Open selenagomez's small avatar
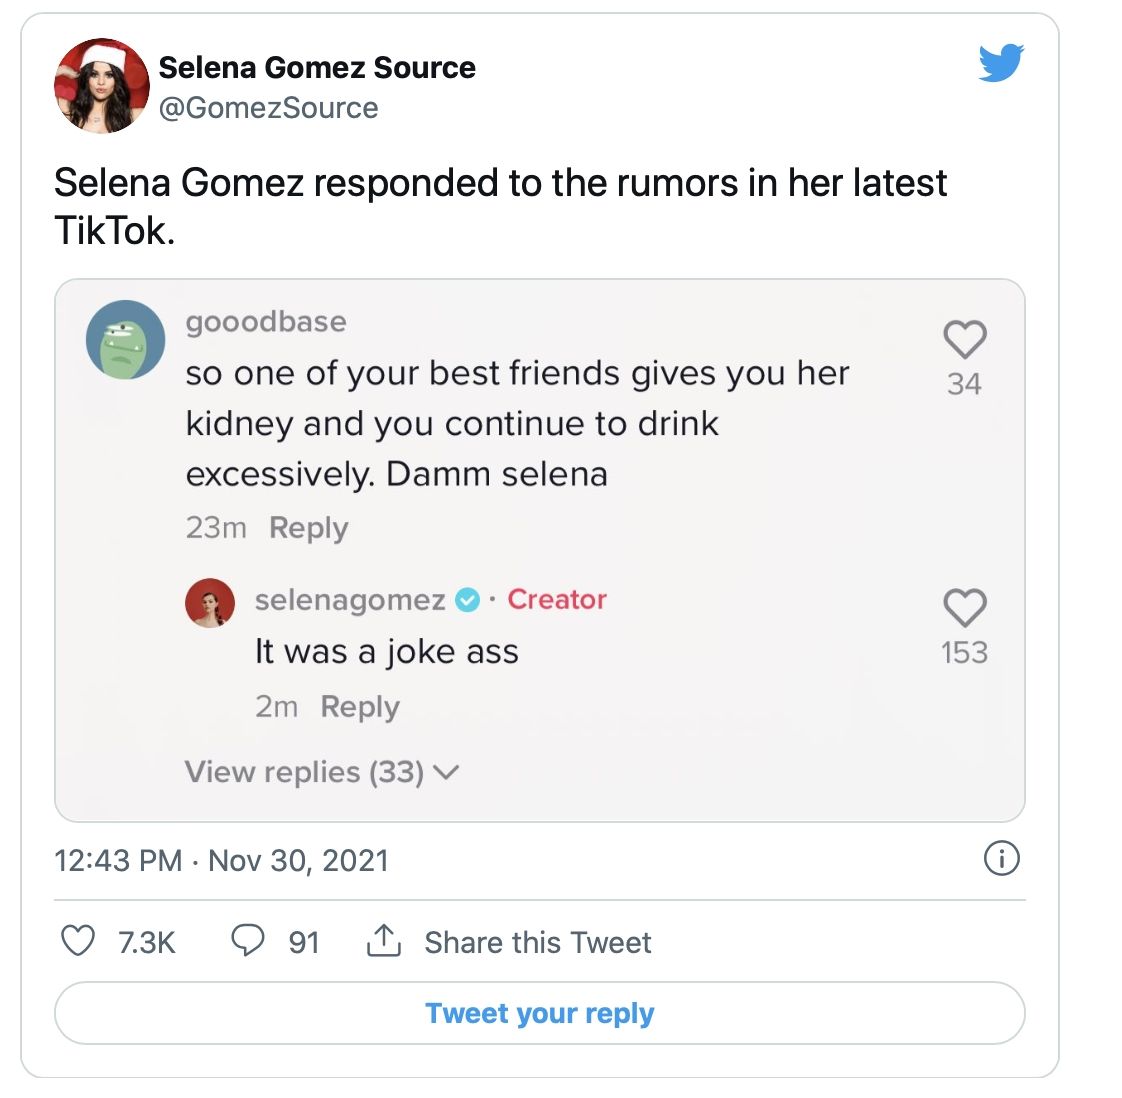 tap(210, 603)
